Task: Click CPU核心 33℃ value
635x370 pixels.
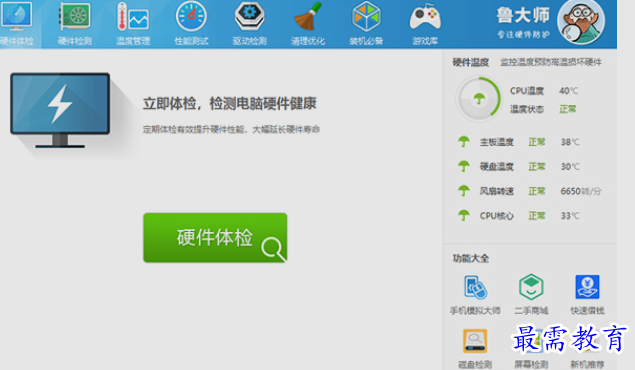Action: [570, 216]
